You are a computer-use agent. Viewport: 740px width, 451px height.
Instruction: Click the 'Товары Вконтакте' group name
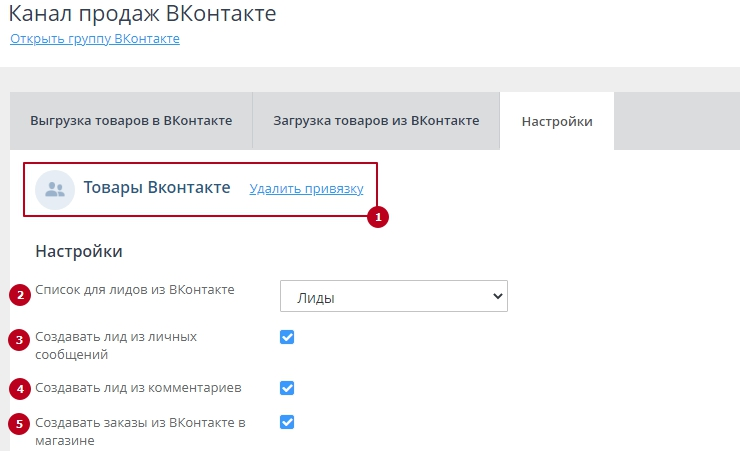[157, 188]
